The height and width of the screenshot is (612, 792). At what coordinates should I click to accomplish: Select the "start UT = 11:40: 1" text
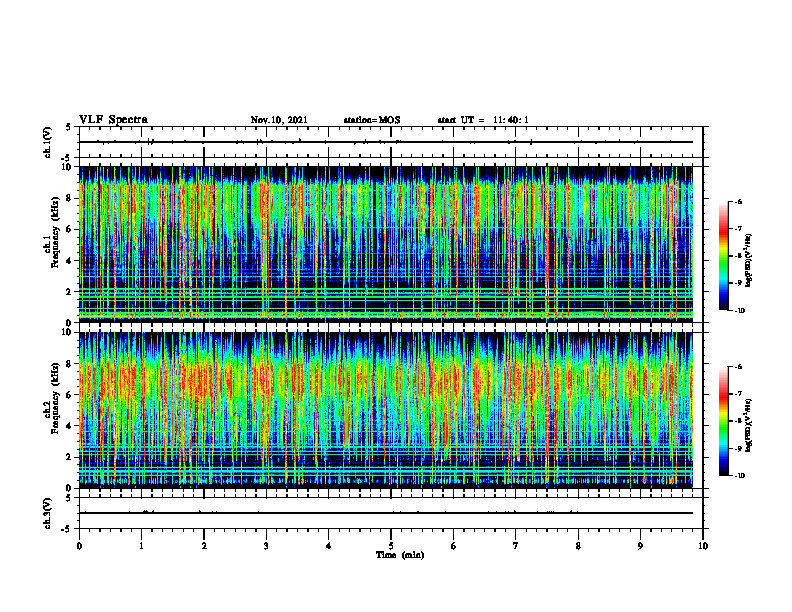coord(483,120)
